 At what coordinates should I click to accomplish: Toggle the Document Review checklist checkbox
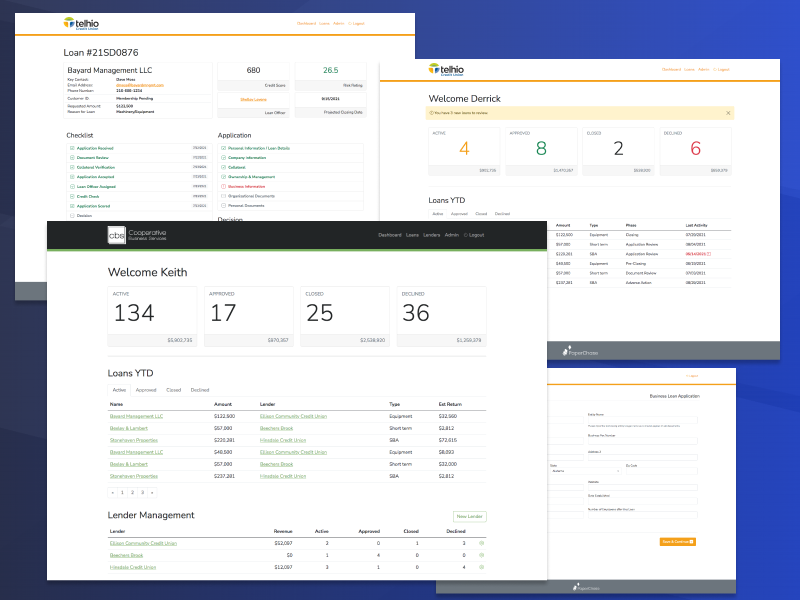72,158
